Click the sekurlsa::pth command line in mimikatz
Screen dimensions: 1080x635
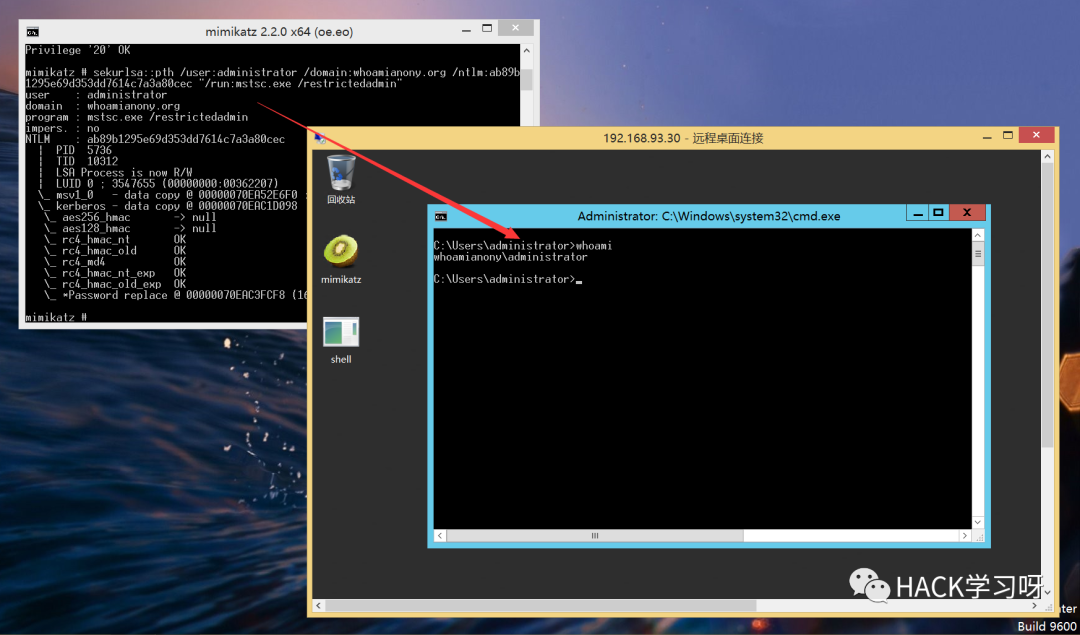(x=273, y=78)
